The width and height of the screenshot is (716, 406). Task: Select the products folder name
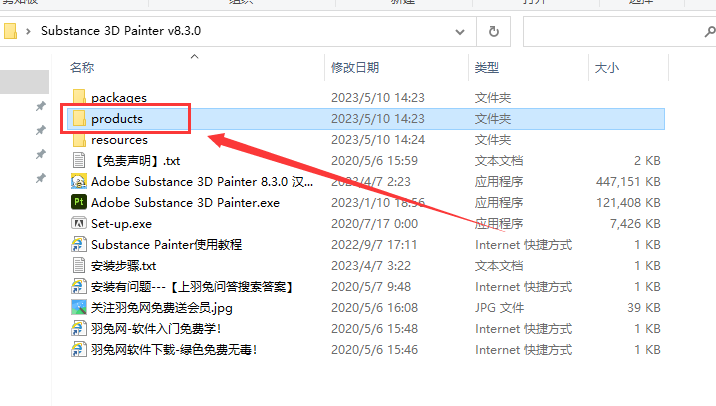point(117,119)
